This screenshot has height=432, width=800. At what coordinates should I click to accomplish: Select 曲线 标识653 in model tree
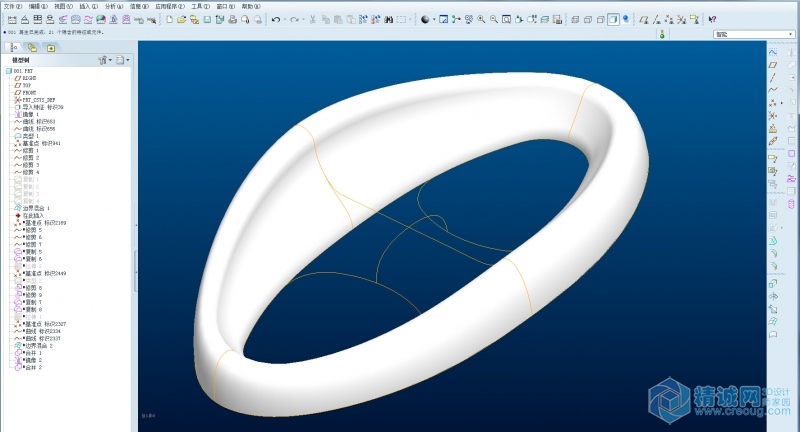coord(35,121)
